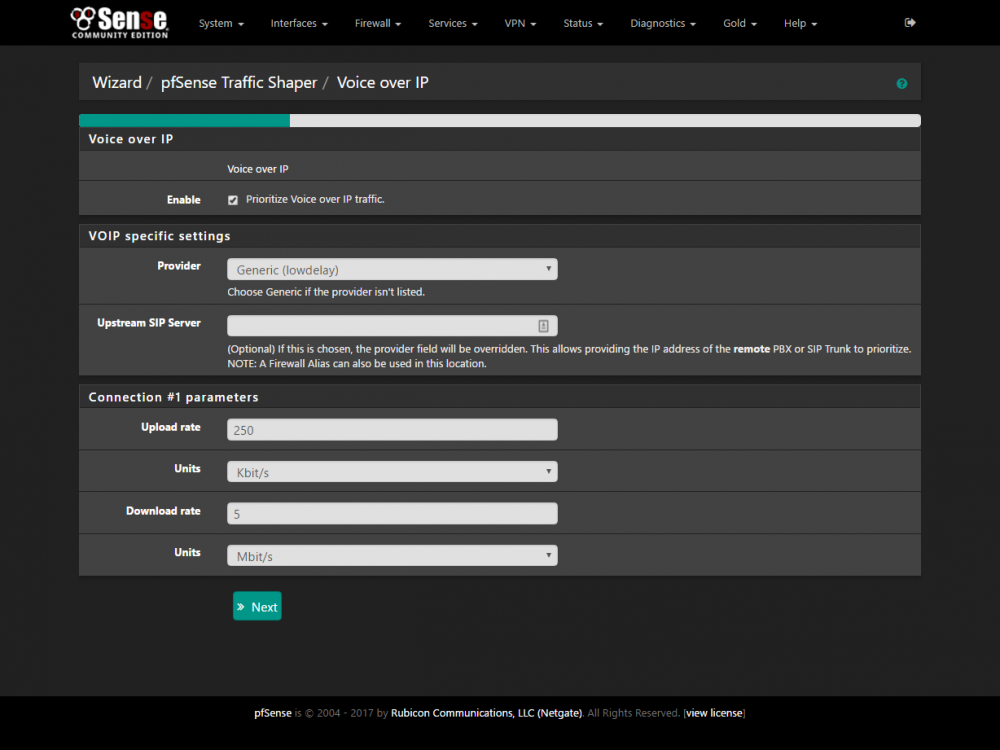Open the Upload rate Units dropdown showing Kbit/s
Viewport: 1000px width, 750px height.
click(392, 472)
